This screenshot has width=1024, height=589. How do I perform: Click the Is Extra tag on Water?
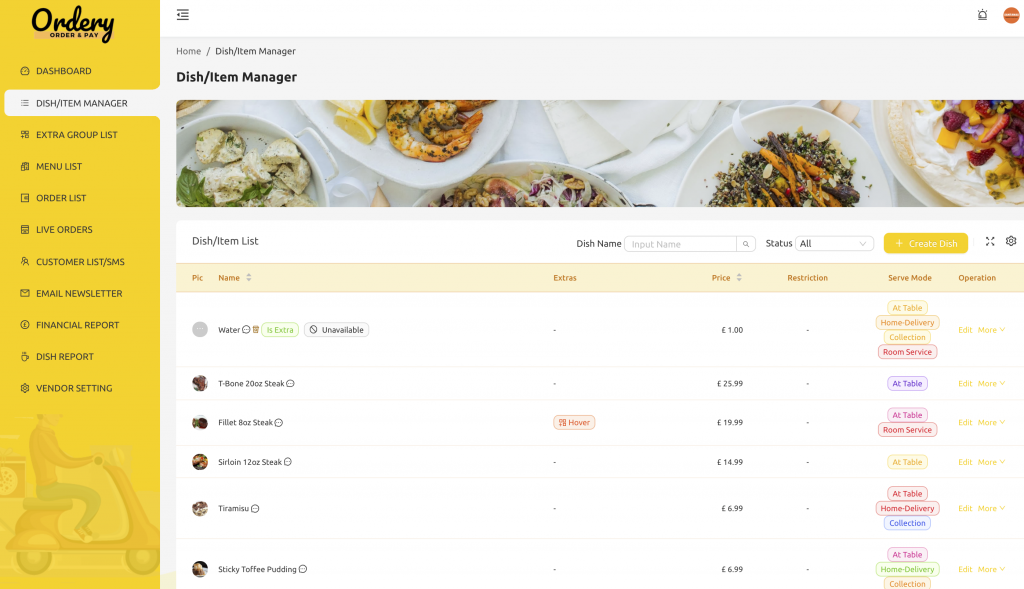[280, 330]
